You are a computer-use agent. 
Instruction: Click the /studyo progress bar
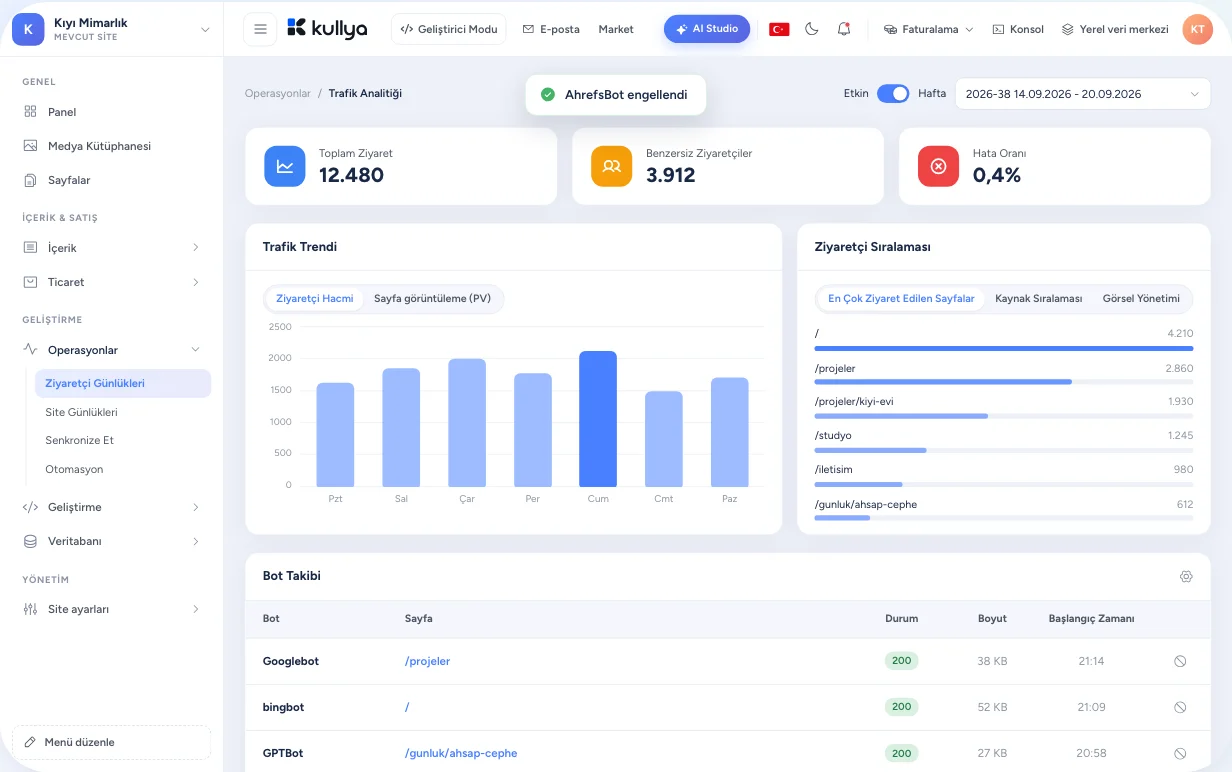pos(1004,450)
